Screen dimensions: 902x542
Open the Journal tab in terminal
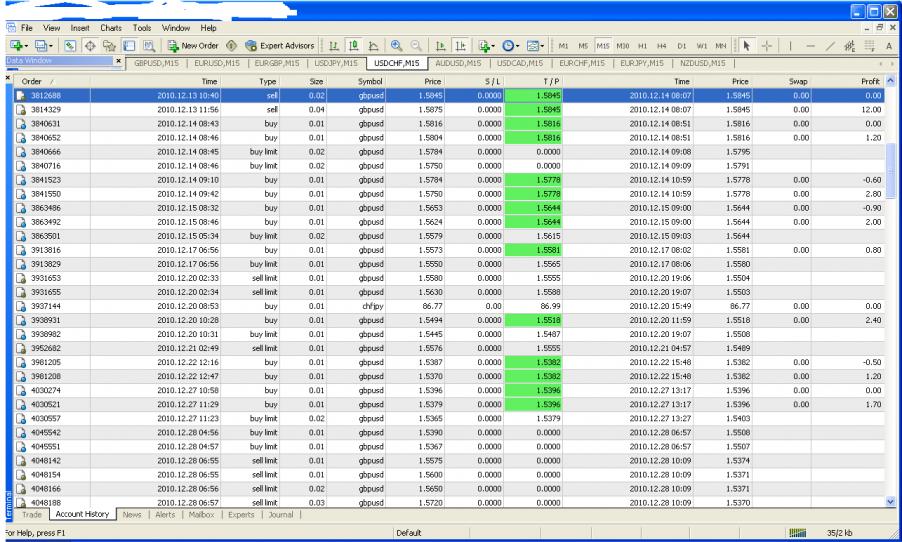[x=281, y=515]
